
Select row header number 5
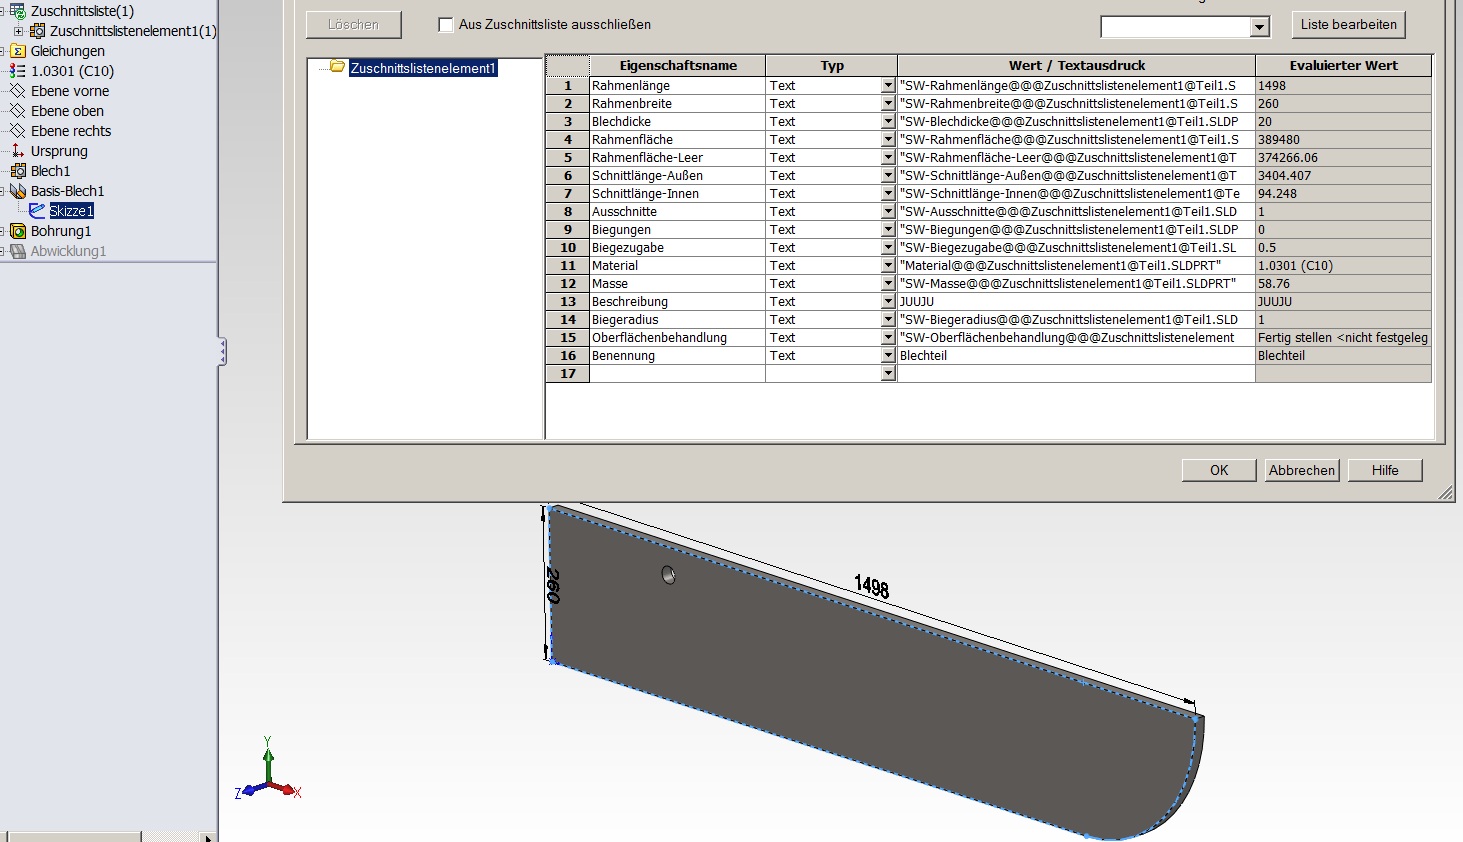(x=568, y=158)
